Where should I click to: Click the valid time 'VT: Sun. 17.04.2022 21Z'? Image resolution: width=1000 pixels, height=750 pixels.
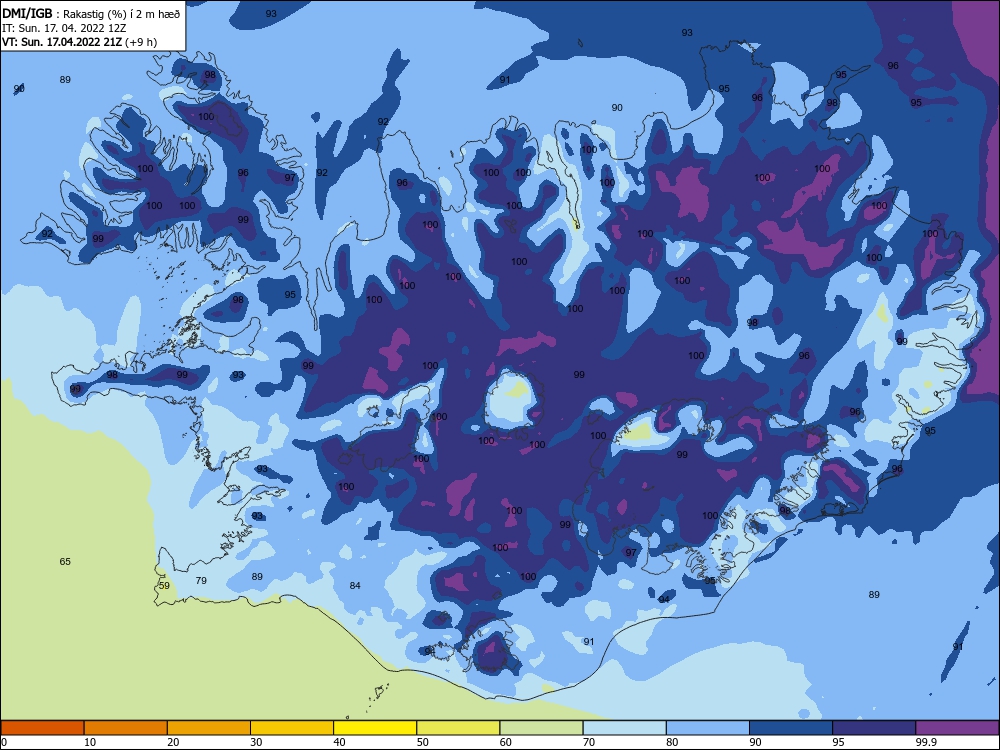(62, 42)
